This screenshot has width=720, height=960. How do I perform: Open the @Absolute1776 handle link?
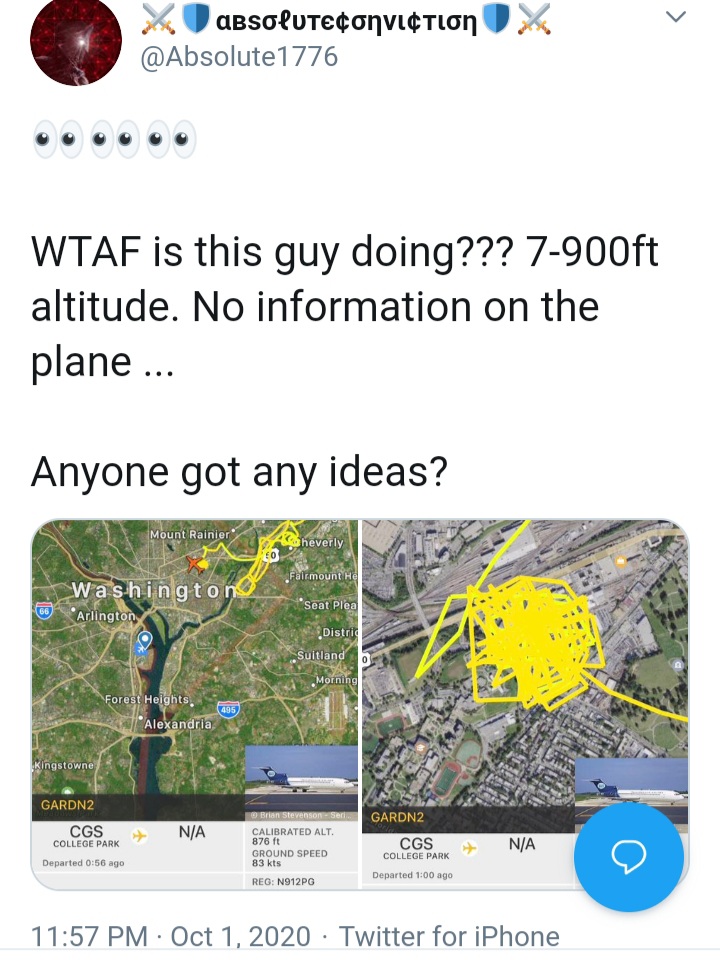pyautogui.click(x=239, y=57)
